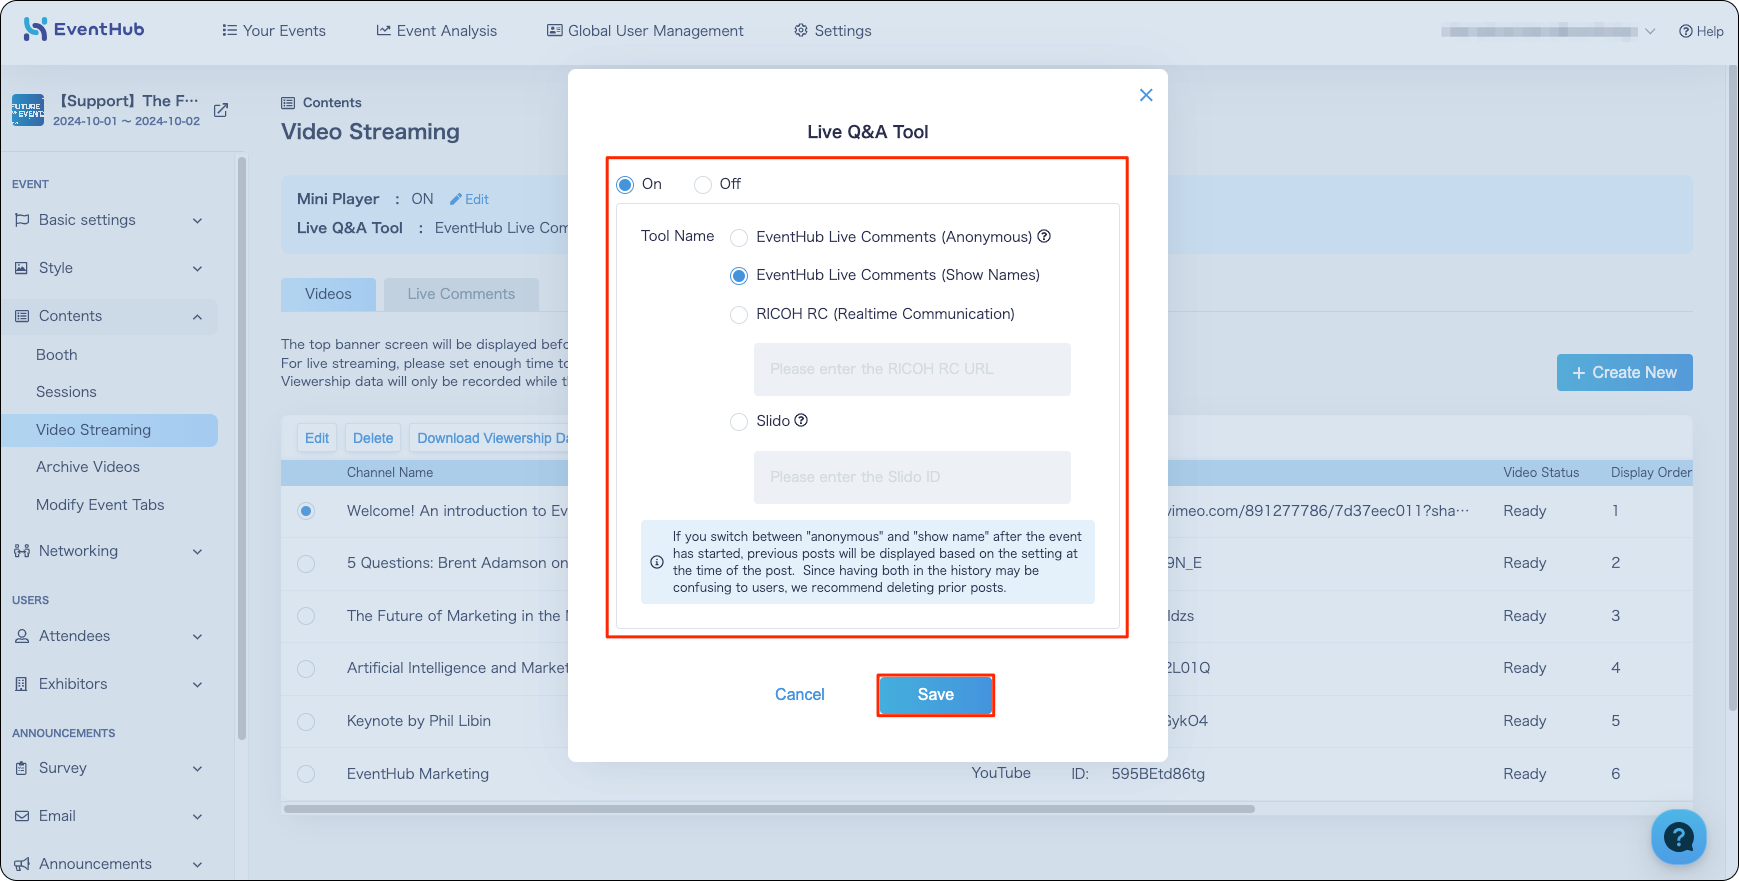
Task: Click the Contents breadcrumb icon
Action: coord(288,103)
